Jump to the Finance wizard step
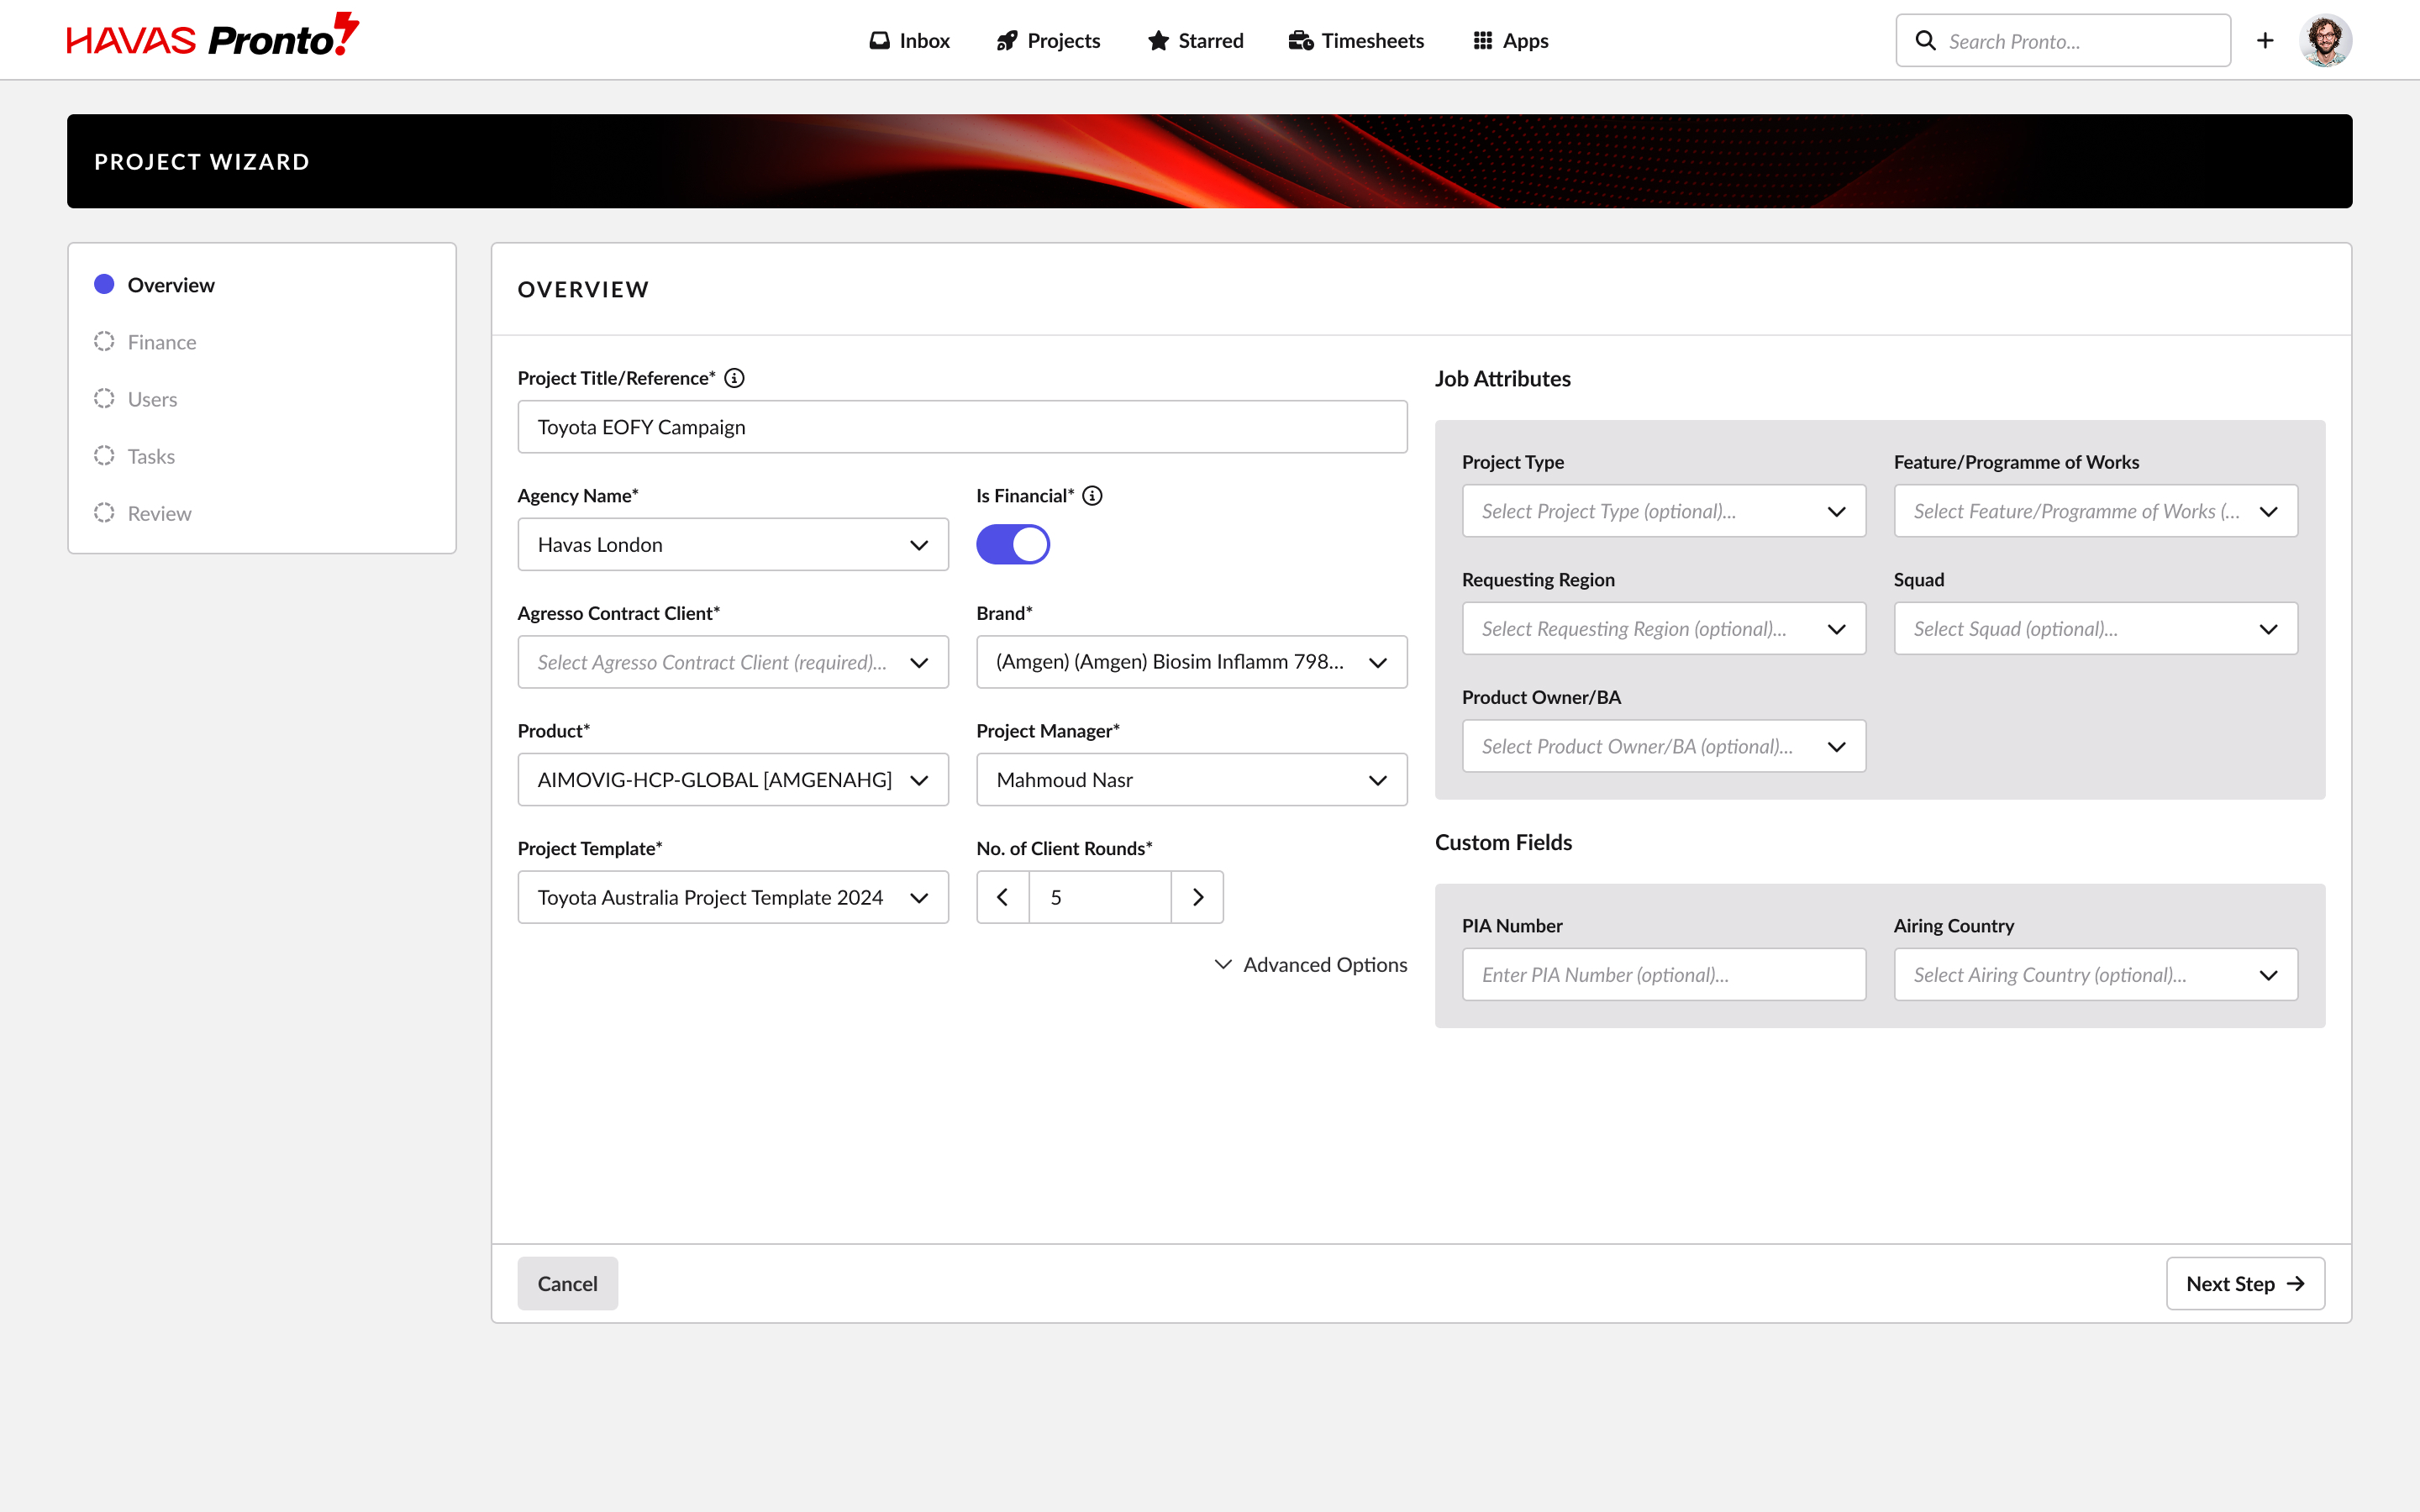Viewport: 2420px width, 1512px height. 145,342
